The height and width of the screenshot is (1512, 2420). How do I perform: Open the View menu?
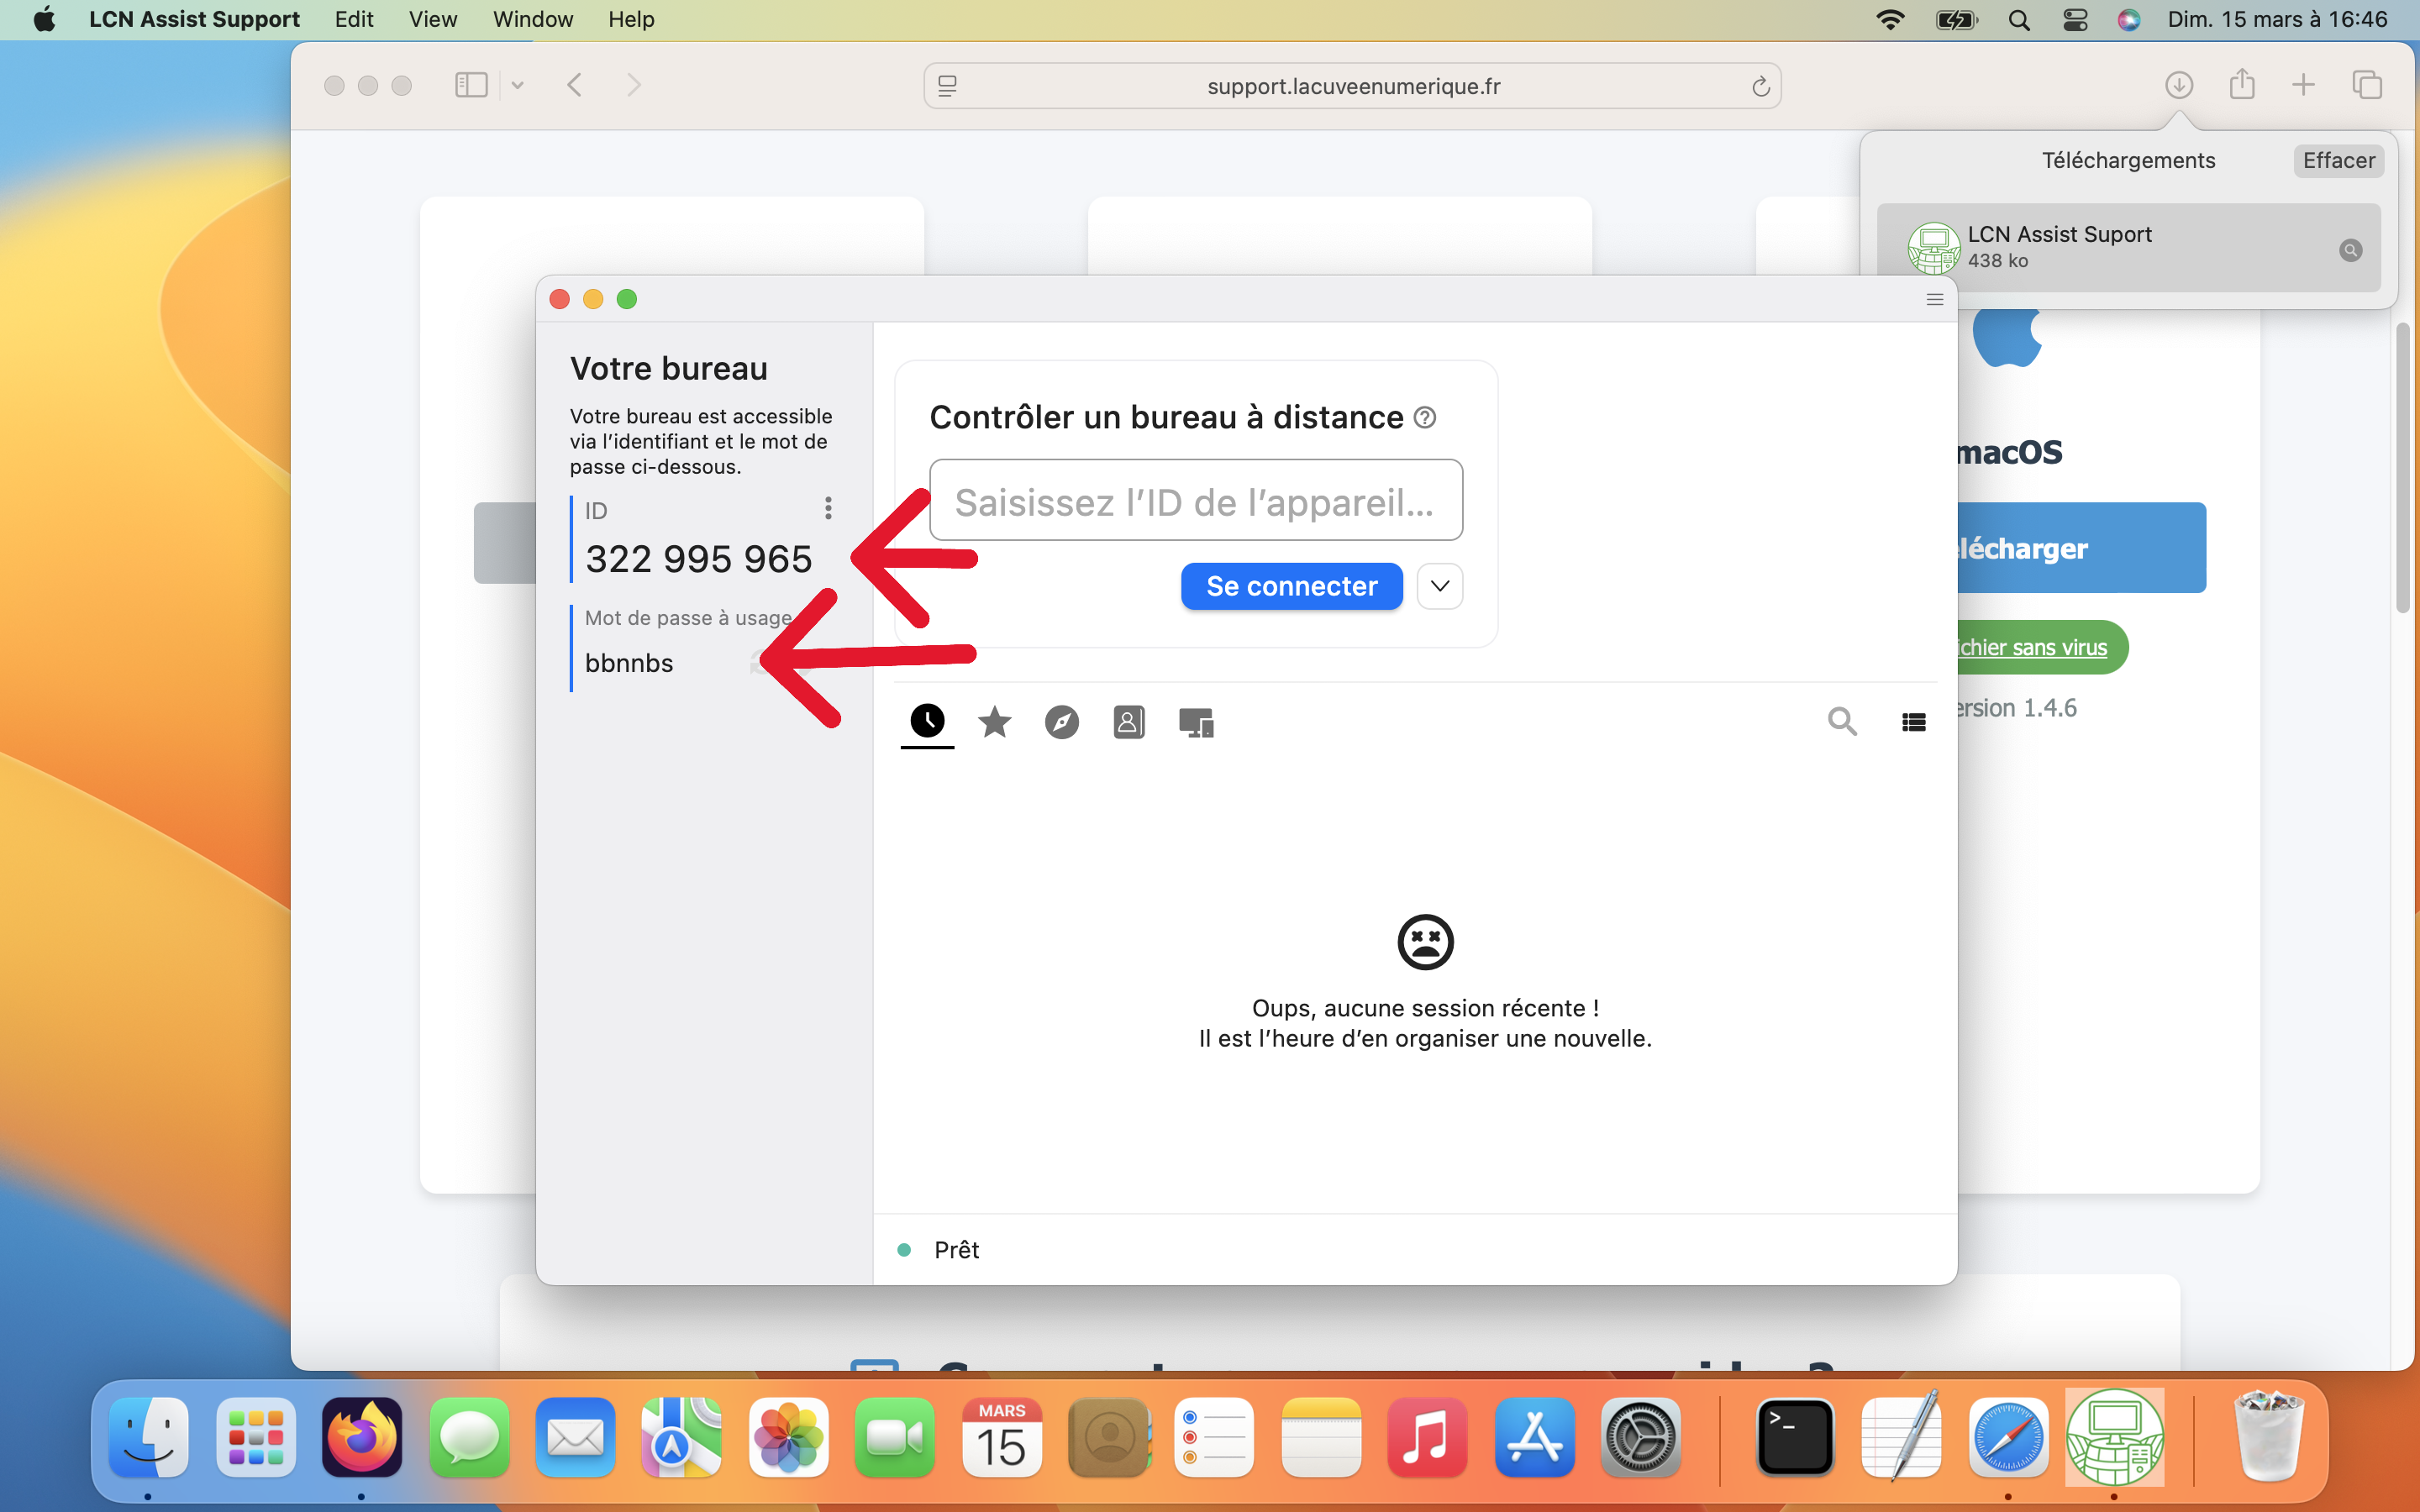click(x=433, y=19)
